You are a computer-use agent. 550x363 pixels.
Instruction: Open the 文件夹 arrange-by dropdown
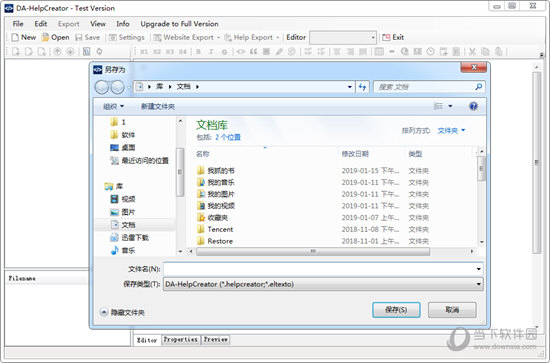tap(451, 130)
